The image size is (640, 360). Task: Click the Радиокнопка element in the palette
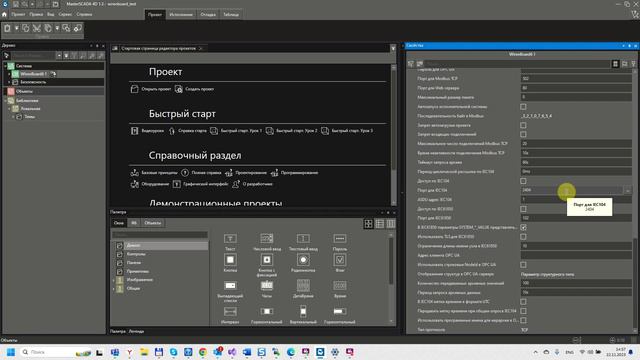(x=303, y=262)
